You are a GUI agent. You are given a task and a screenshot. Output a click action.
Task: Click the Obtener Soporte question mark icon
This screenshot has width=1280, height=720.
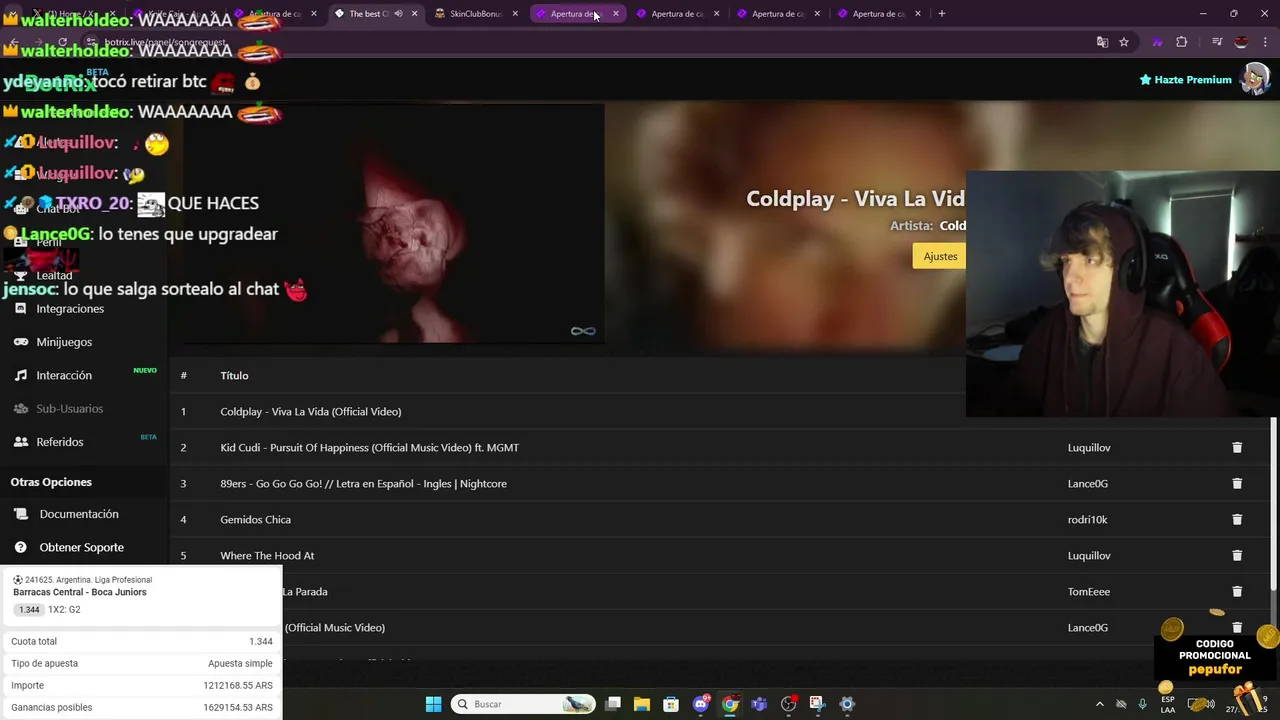(x=21, y=547)
